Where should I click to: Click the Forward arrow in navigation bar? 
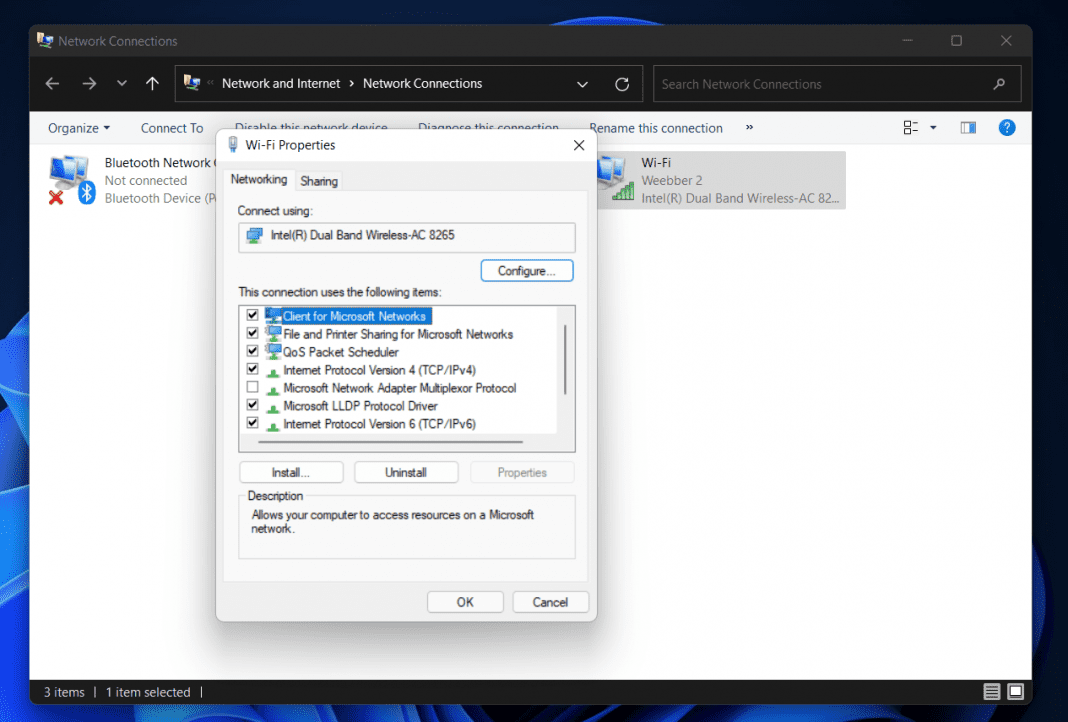tap(89, 84)
